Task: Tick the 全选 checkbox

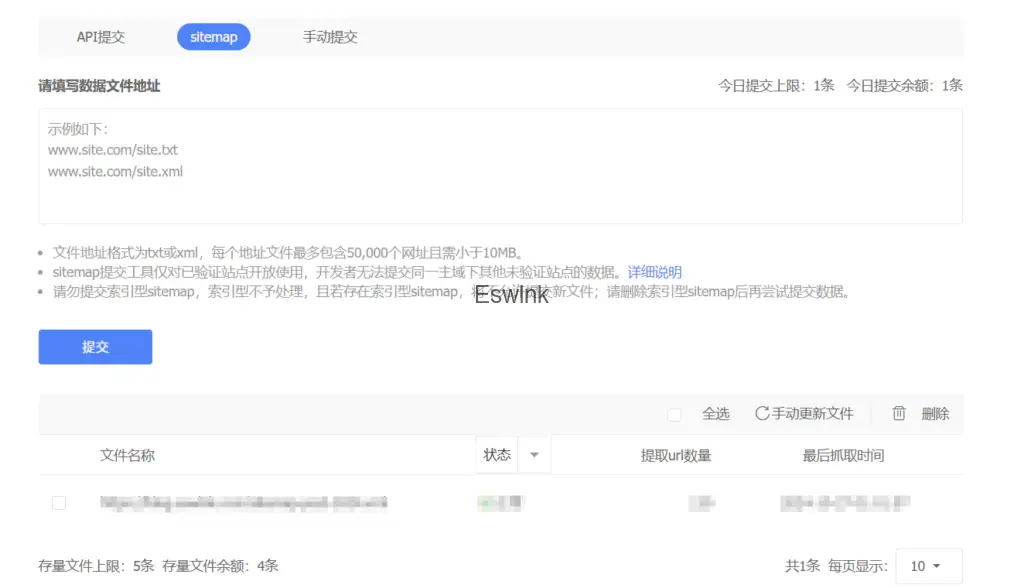Action: tap(674, 414)
